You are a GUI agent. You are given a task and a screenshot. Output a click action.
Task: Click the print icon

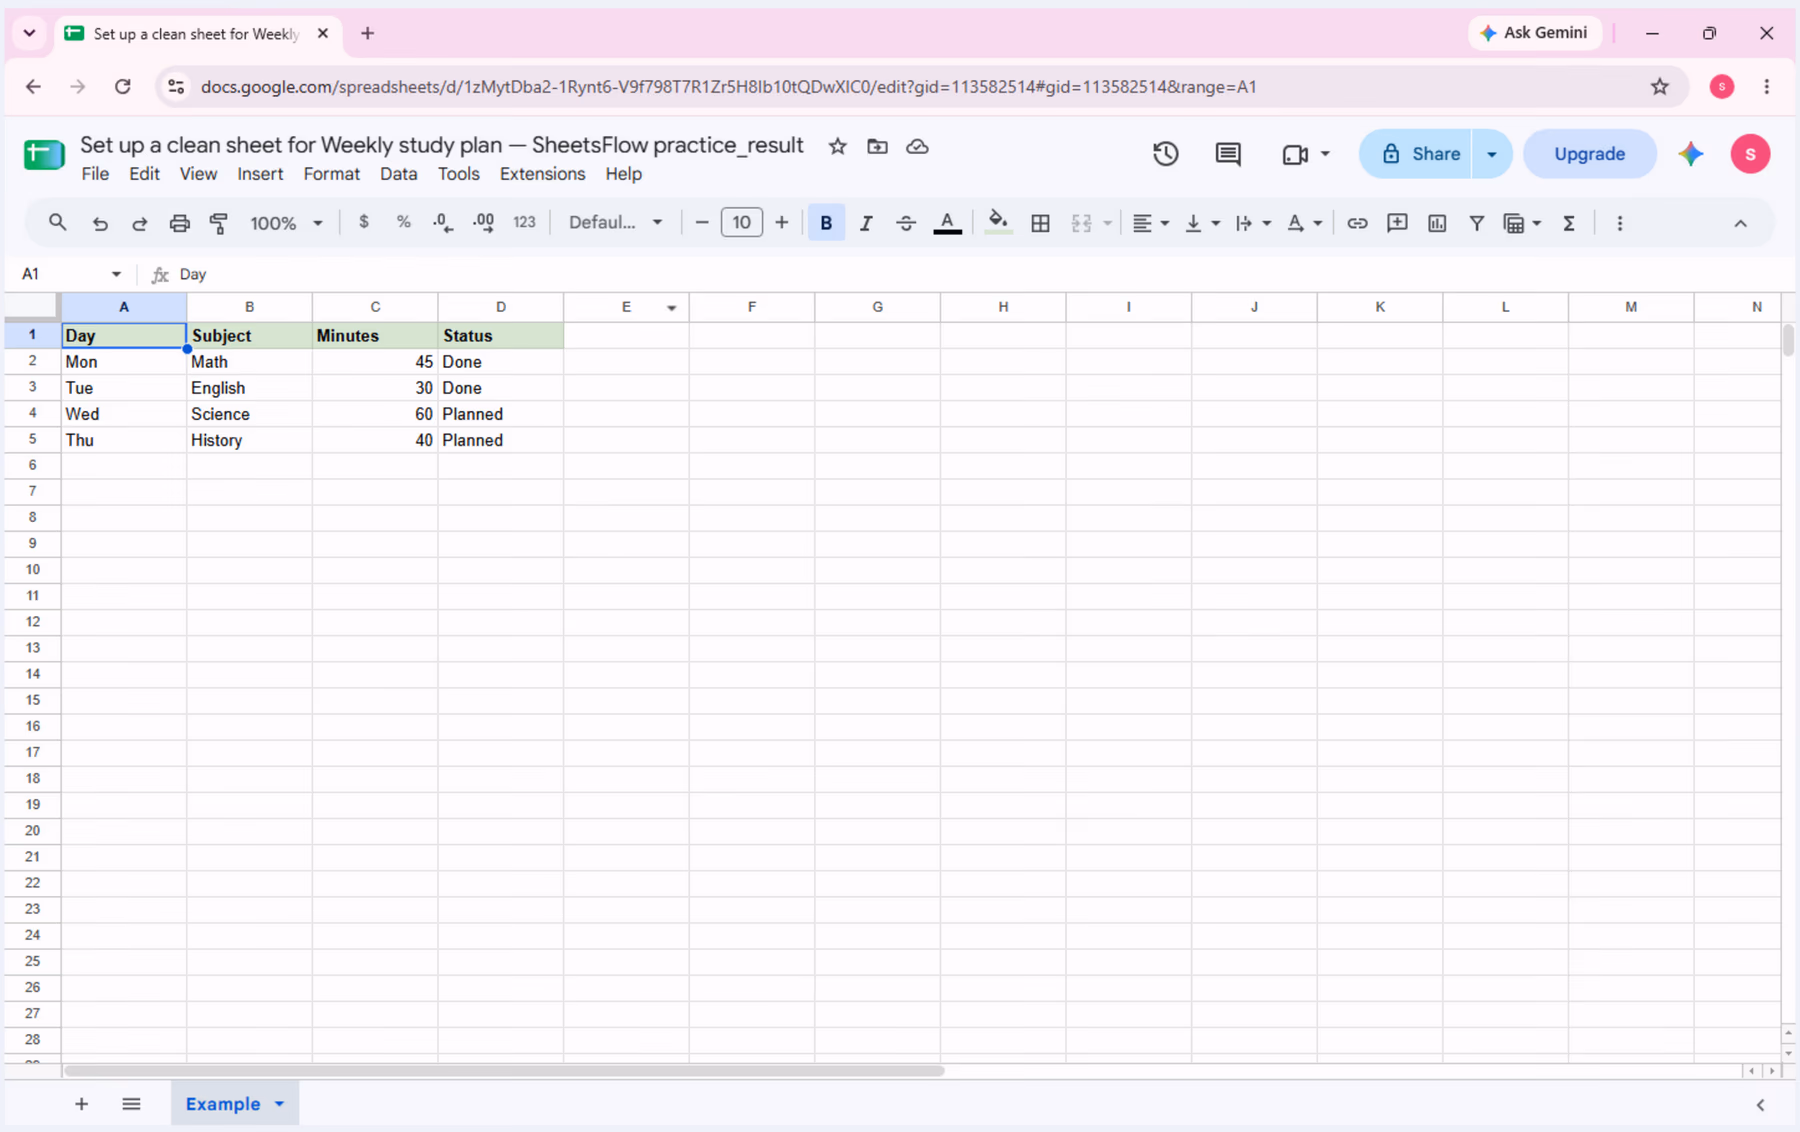[x=179, y=223]
